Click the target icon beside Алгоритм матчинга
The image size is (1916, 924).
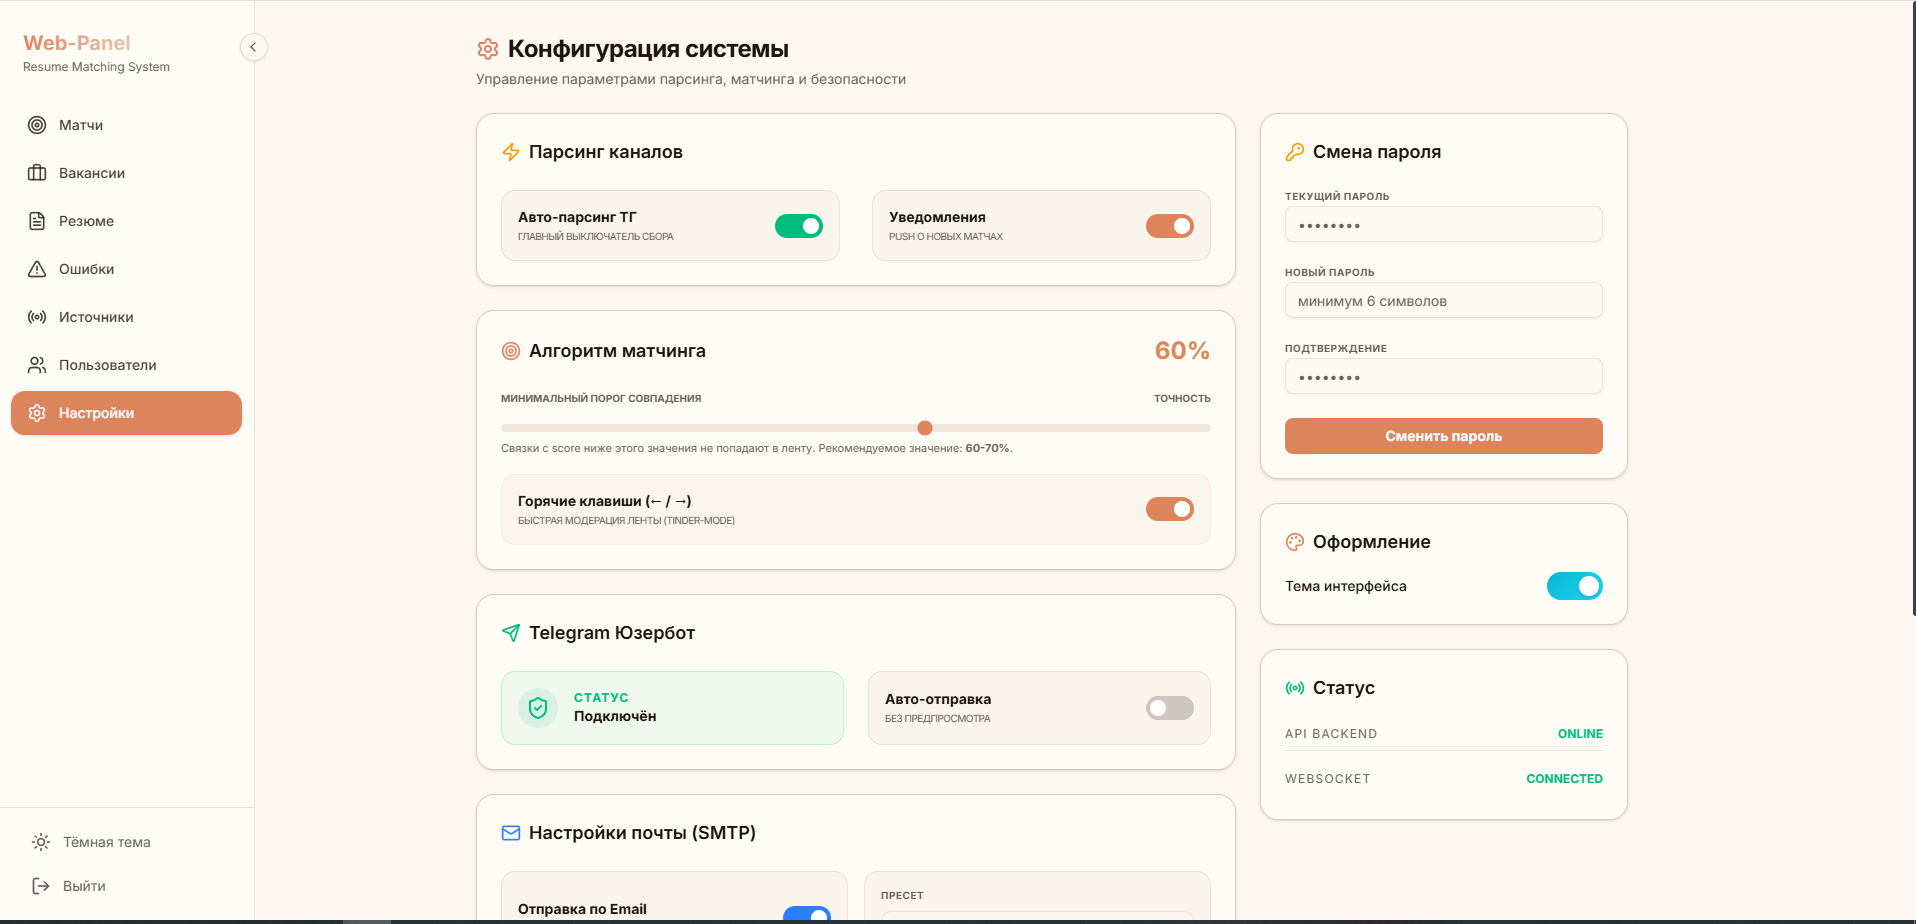(x=511, y=351)
